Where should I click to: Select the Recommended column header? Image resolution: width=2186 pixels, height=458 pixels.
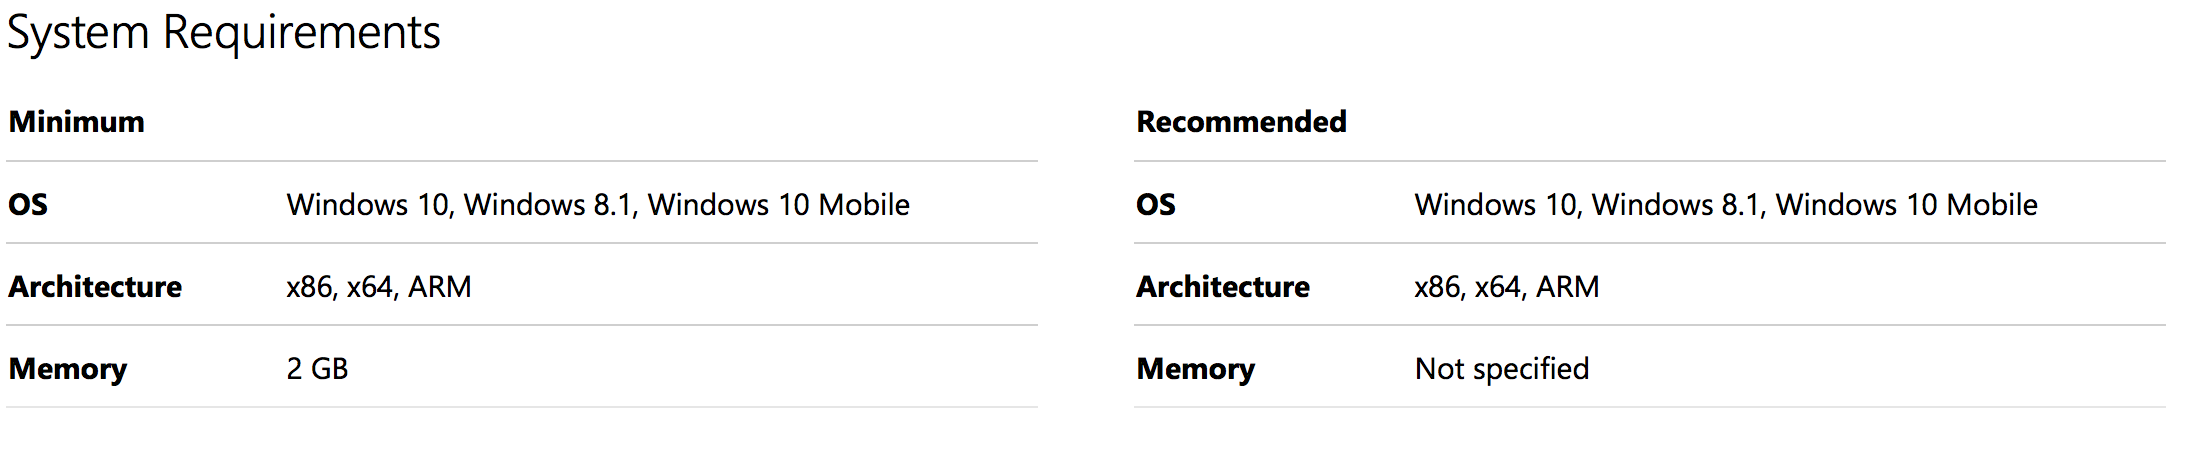[x=1241, y=122]
